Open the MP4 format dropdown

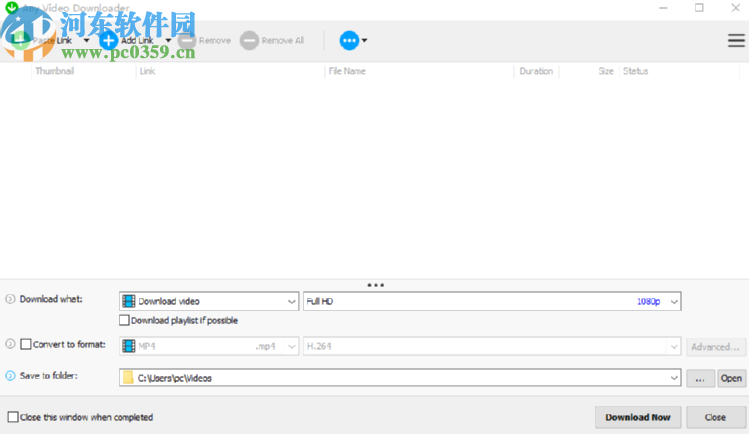click(209, 346)
